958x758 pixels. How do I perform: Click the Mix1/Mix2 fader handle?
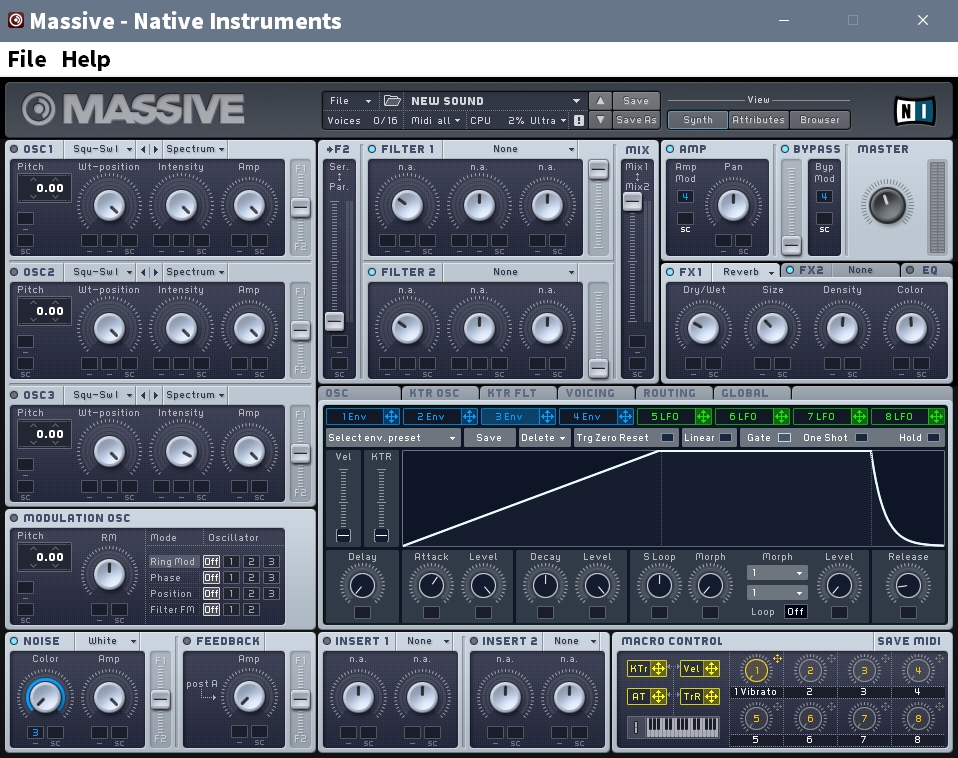click(x=632, y=202)
